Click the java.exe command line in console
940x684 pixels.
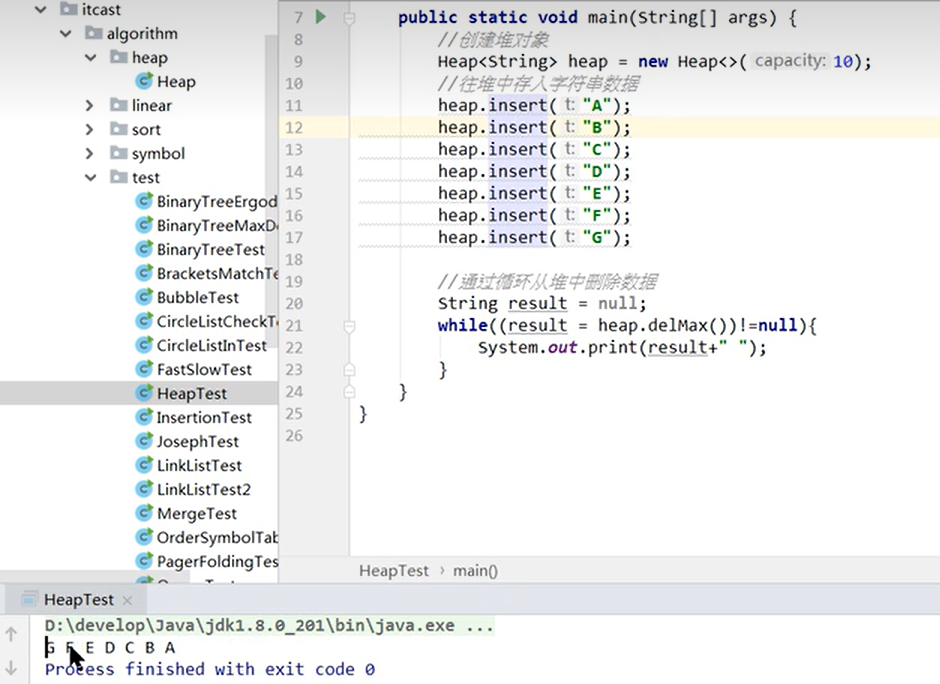click(x=269, y=626)
